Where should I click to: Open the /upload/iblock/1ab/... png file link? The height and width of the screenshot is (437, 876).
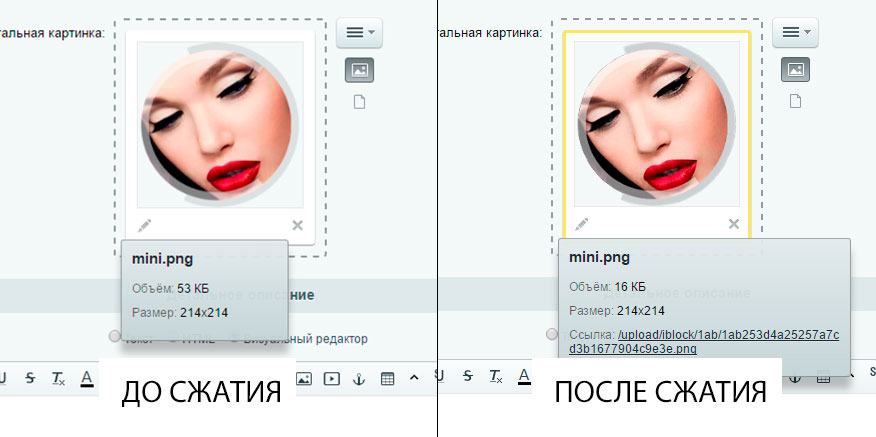704,342
